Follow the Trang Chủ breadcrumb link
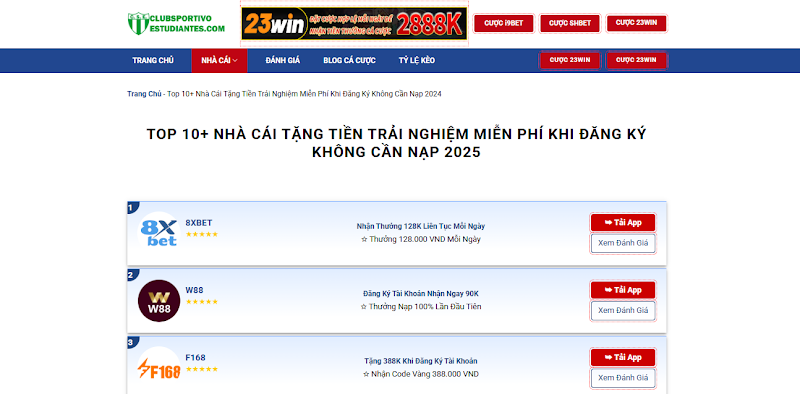The height and width of the screenshot is (394, 800). click(144, 94)
